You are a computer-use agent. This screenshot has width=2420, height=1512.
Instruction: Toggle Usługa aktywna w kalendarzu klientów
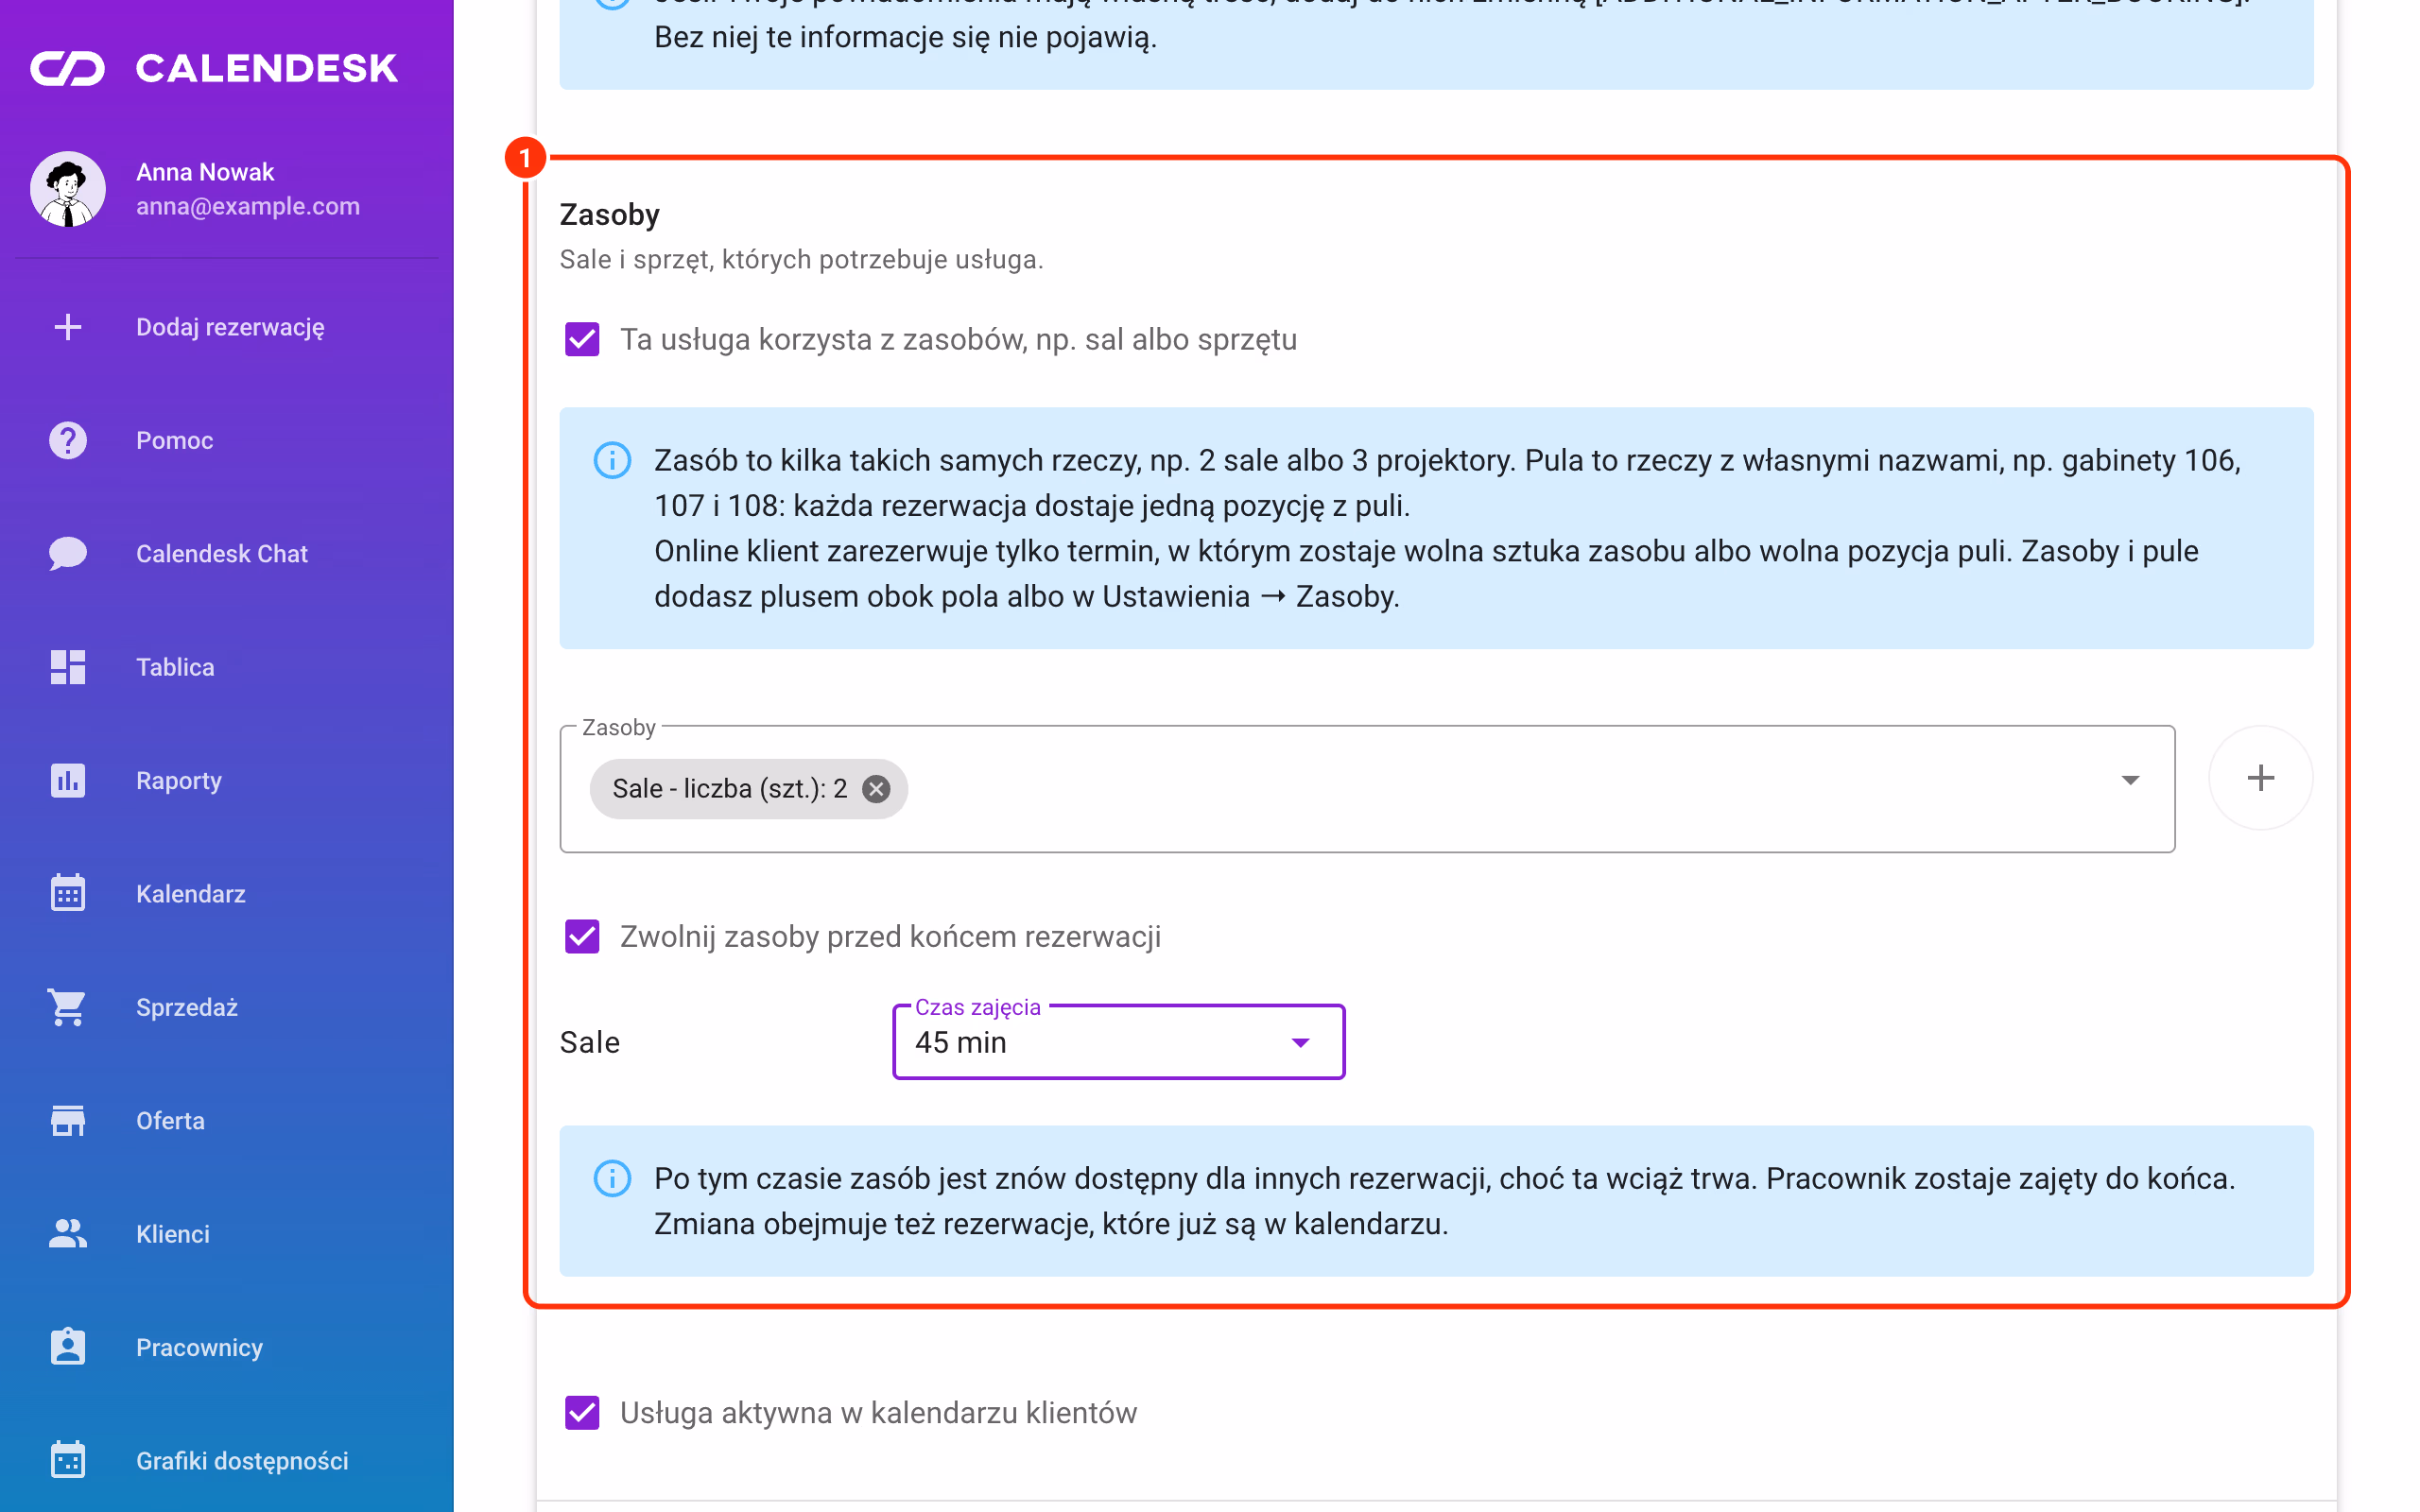tap(582, 1413)
